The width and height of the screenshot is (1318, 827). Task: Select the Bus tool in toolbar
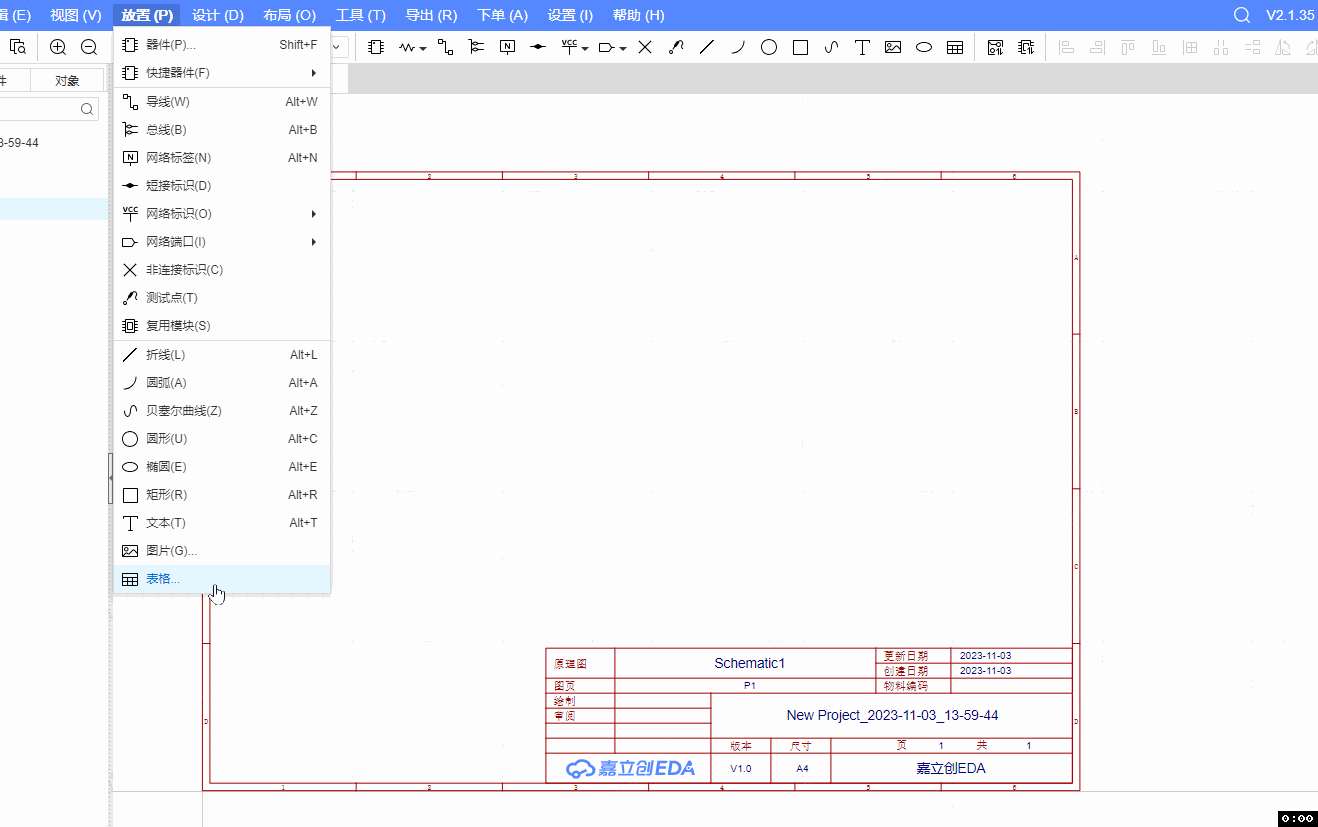[x=476, y=47]
